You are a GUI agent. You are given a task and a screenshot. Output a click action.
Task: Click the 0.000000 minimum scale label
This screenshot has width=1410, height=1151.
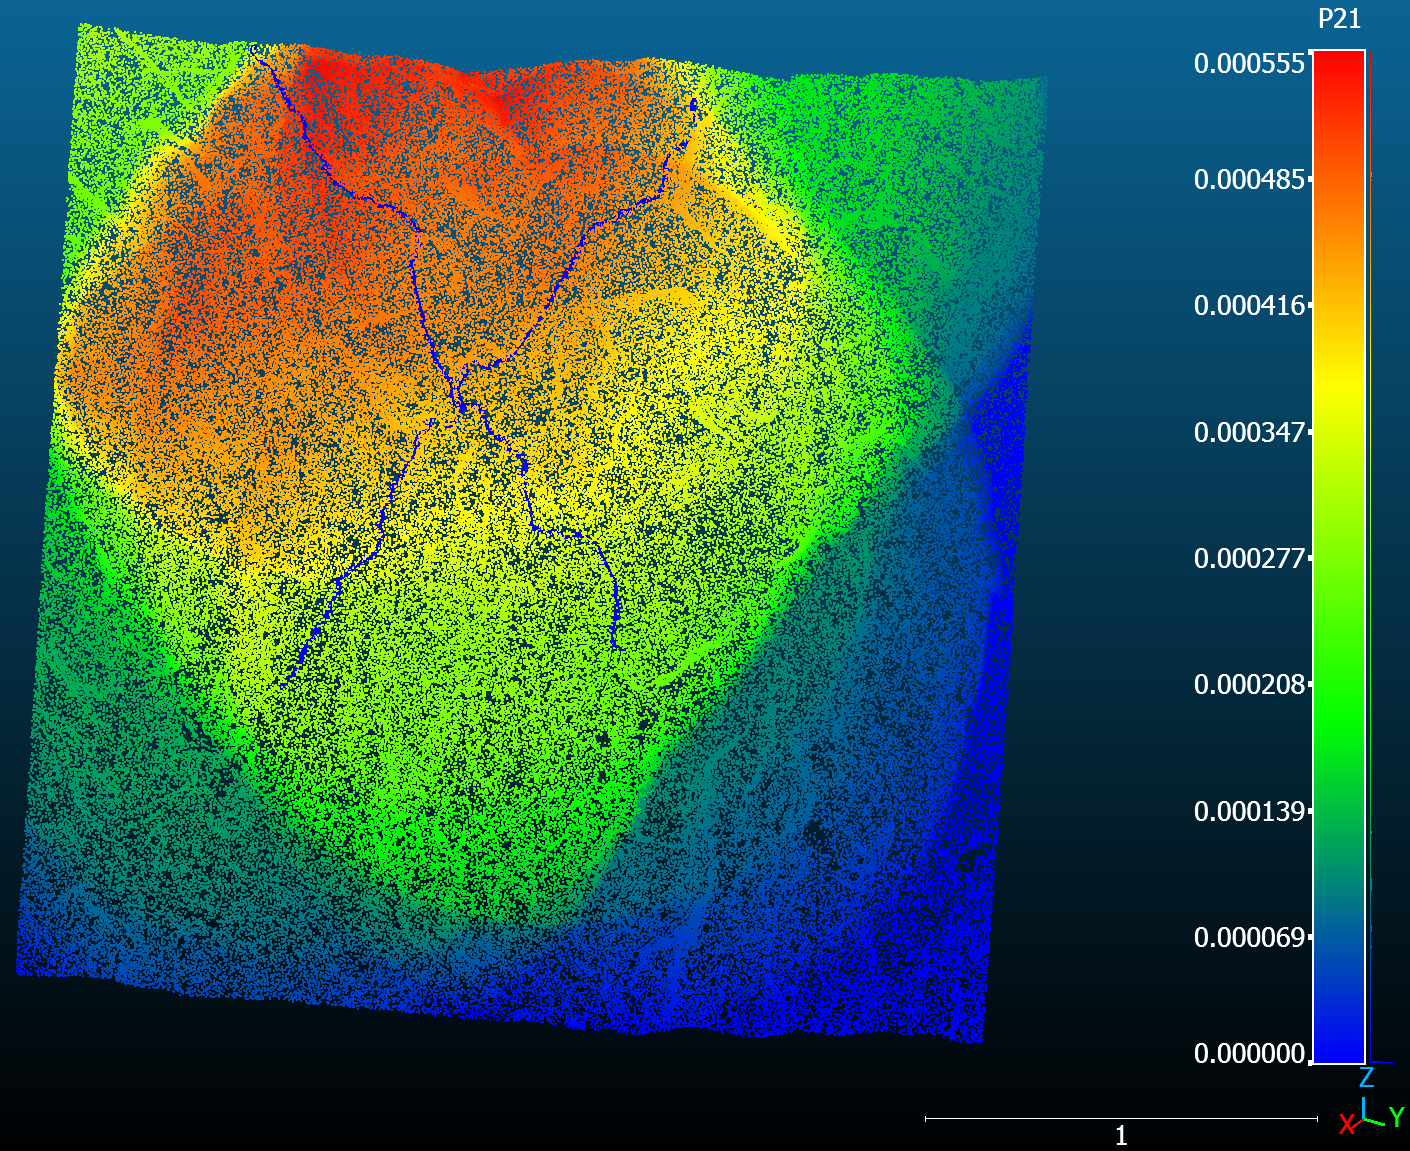pos(1249,1054)
